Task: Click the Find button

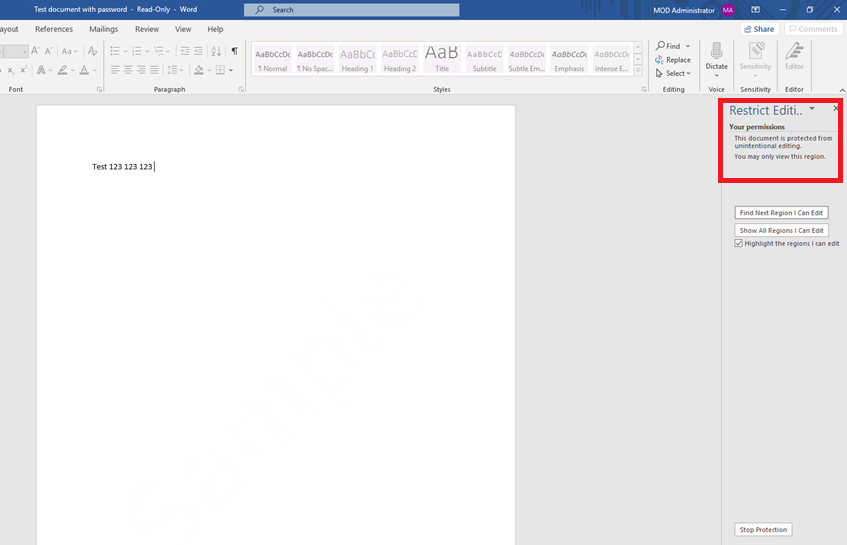Action: [x=668, y=46]
